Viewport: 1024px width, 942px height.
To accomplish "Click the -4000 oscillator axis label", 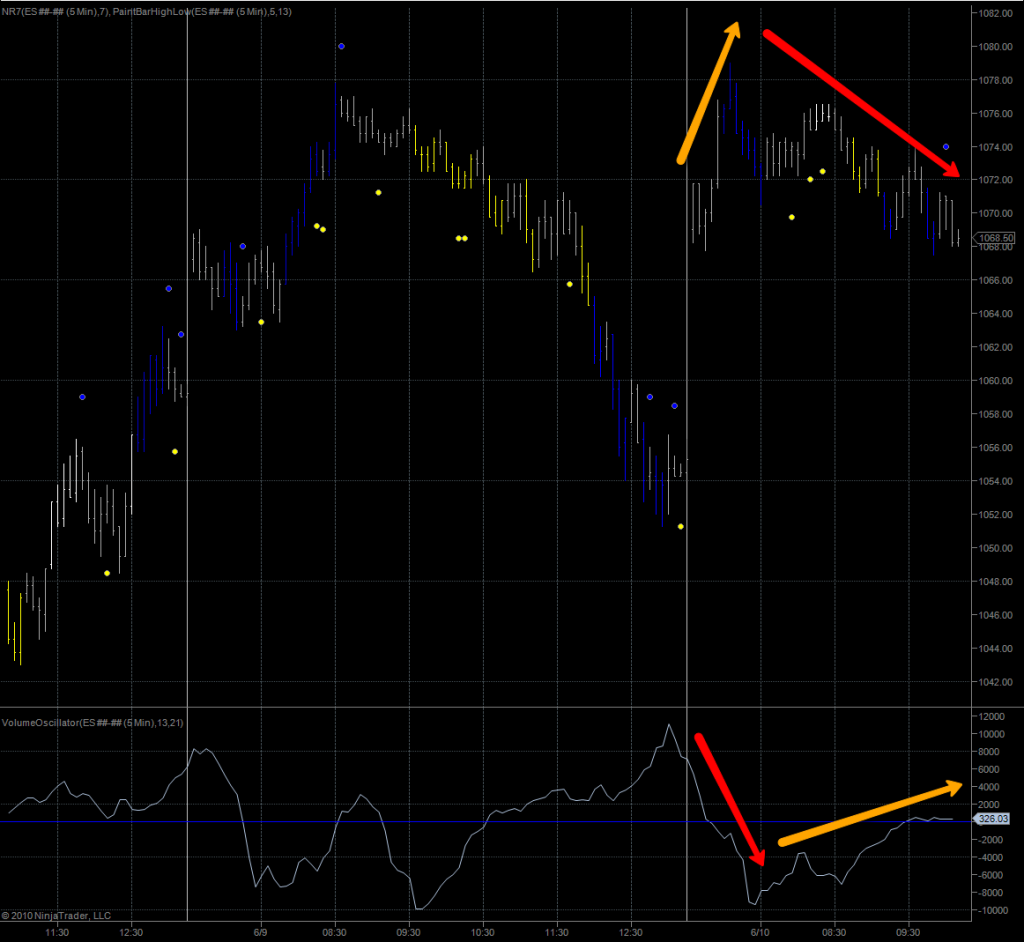I will pyautogui.click(x=989, y=857).
